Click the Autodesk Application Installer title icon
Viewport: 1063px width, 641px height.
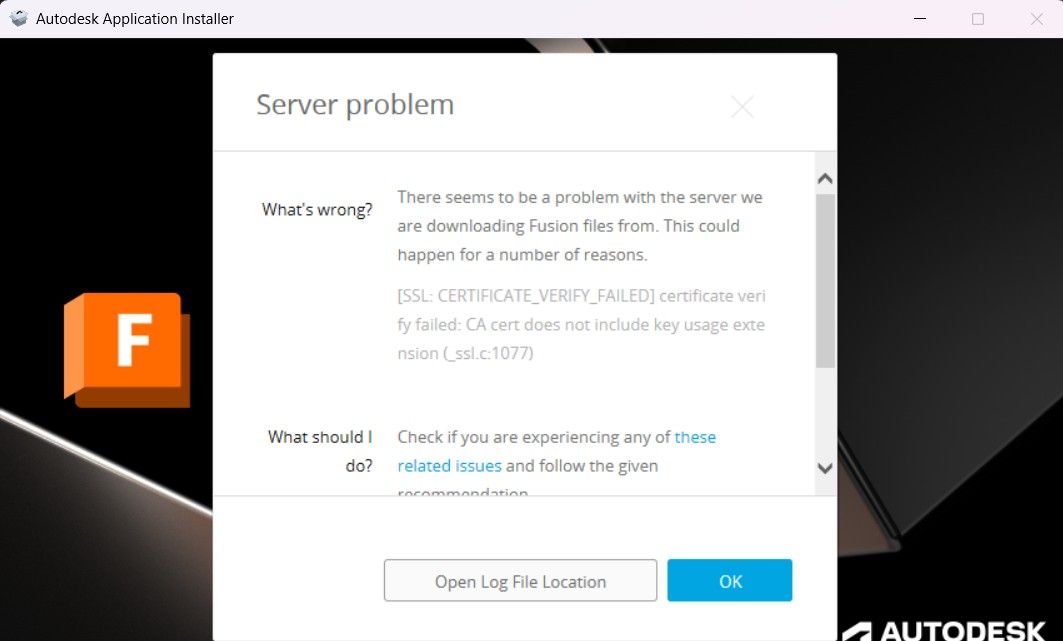click(19, 18)
